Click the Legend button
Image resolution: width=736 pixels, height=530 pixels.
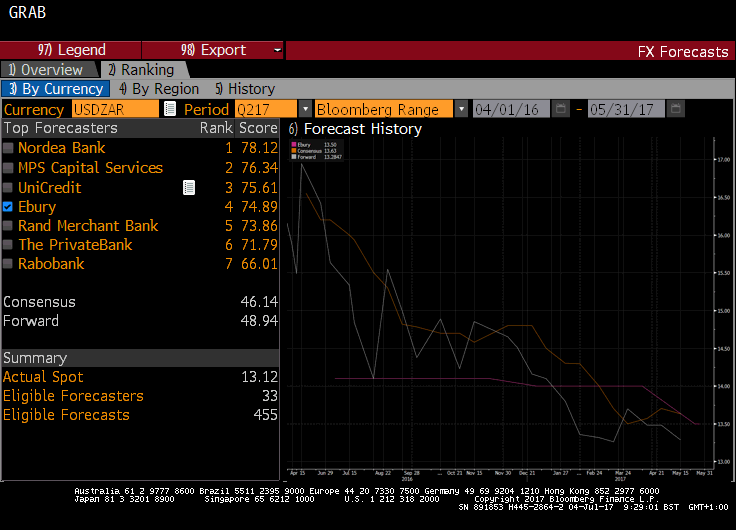tap(71, 50)
